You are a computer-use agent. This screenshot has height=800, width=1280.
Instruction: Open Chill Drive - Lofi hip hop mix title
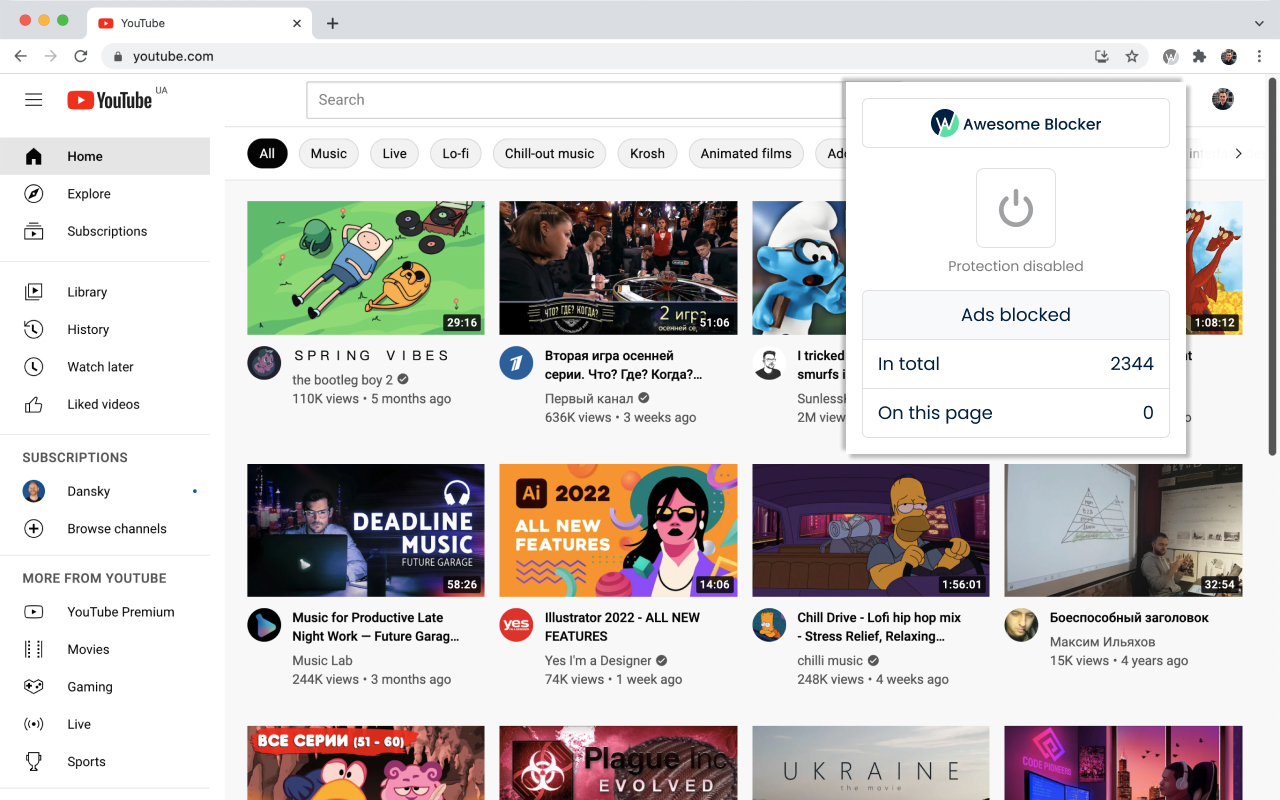[x=879, y=627]
